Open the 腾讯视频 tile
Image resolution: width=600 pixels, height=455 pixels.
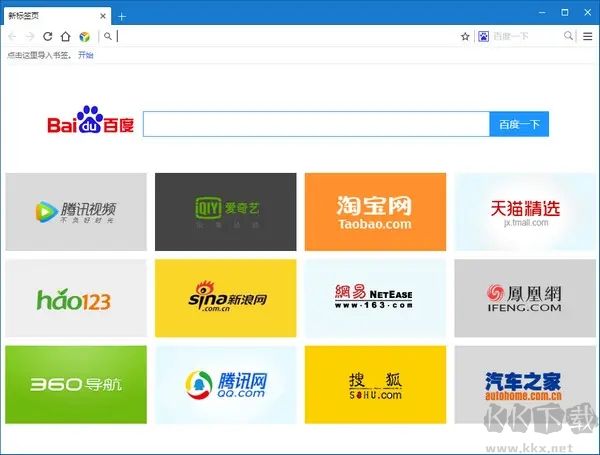pos(76,212)
